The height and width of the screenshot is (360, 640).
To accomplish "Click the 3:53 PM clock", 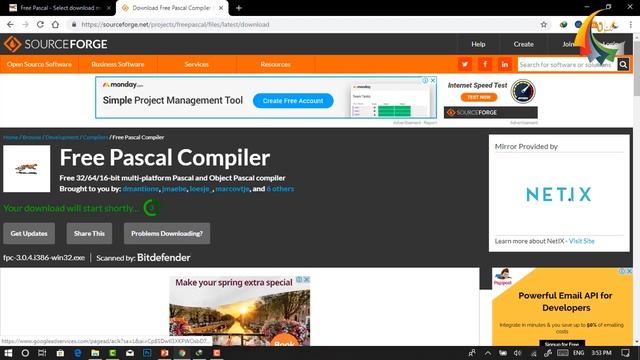I will 601,353.
